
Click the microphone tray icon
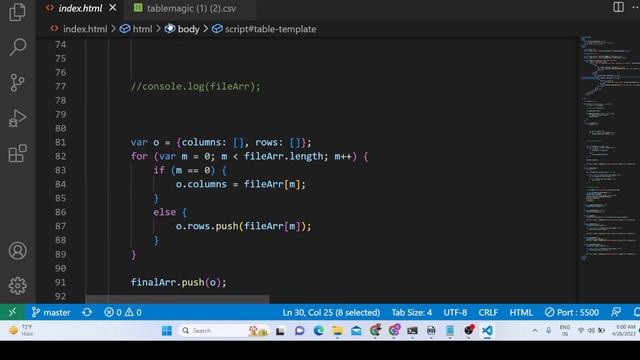point(548,330)
